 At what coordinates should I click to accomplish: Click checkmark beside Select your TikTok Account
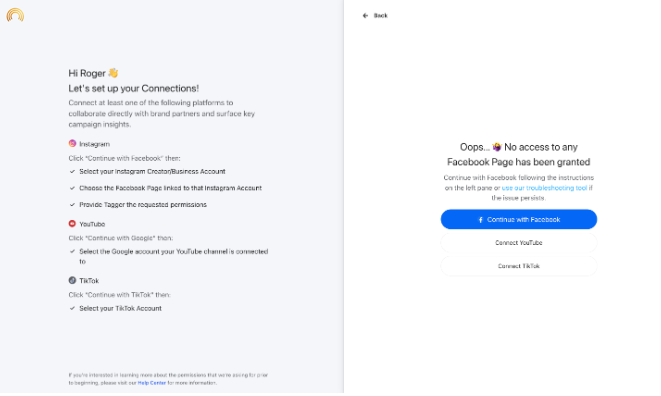(x=72, y=308)
